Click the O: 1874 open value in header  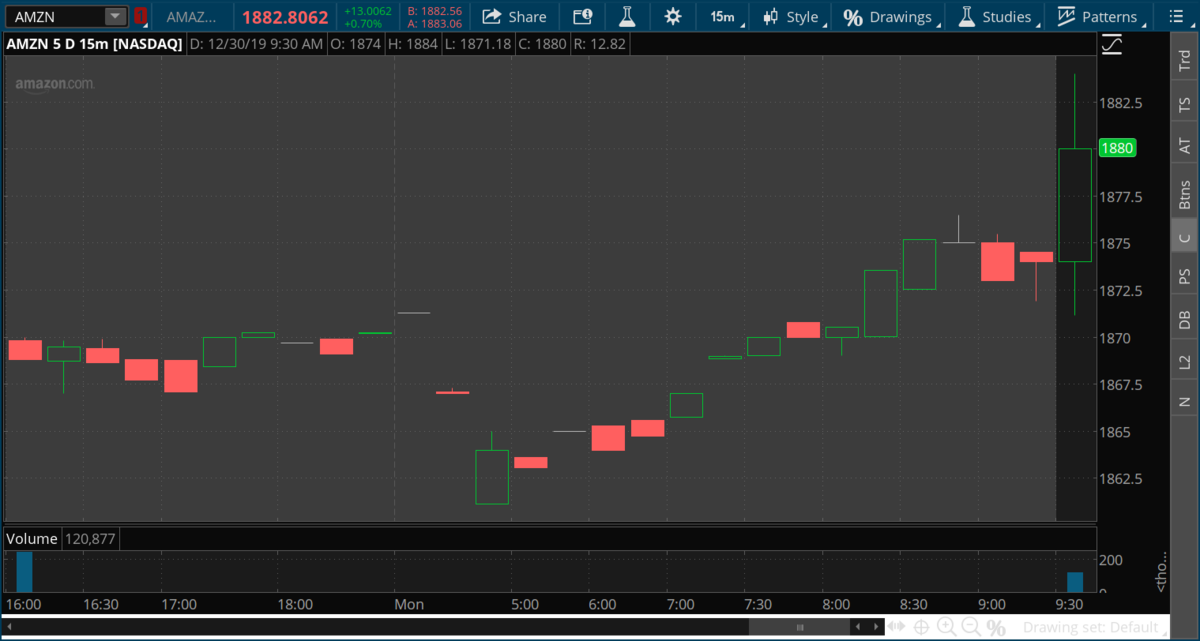(x=357, y=44)
